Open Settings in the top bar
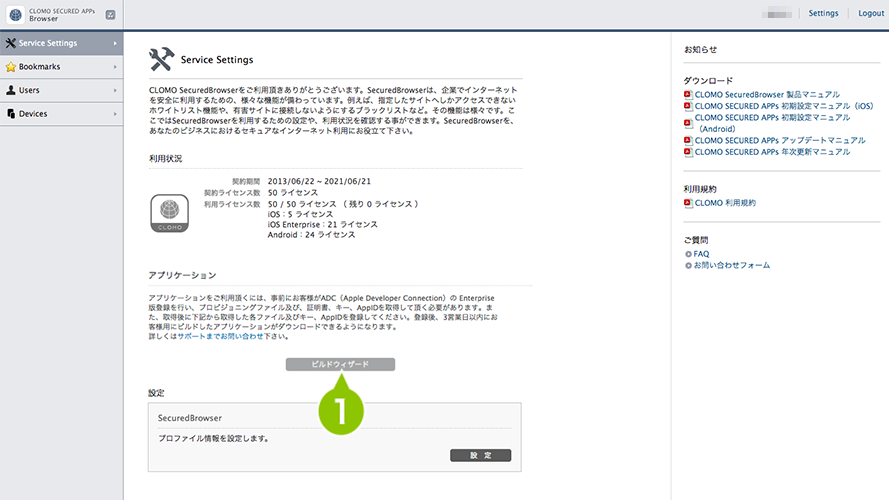Image resolution: width=889 pixels, height=500 pixels. point(823,13)
